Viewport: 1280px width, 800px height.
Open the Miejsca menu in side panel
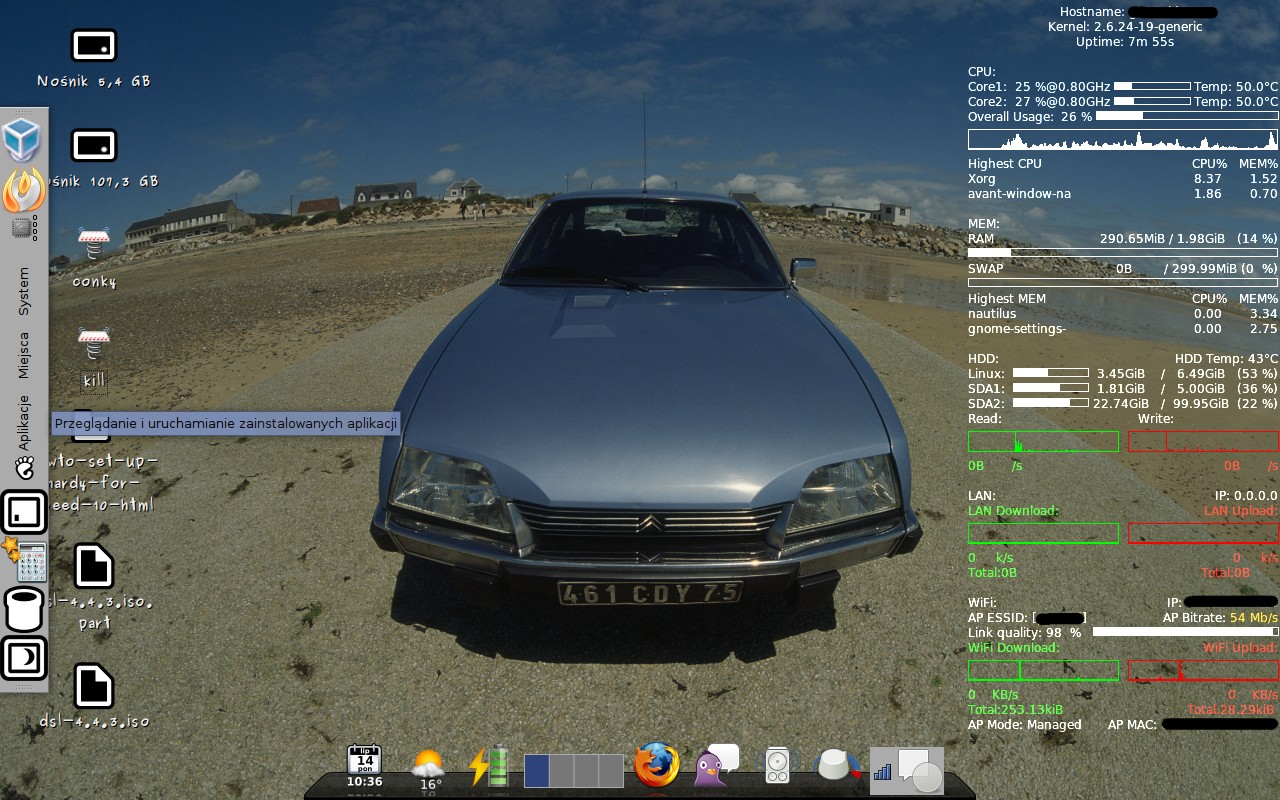point(23,355)
